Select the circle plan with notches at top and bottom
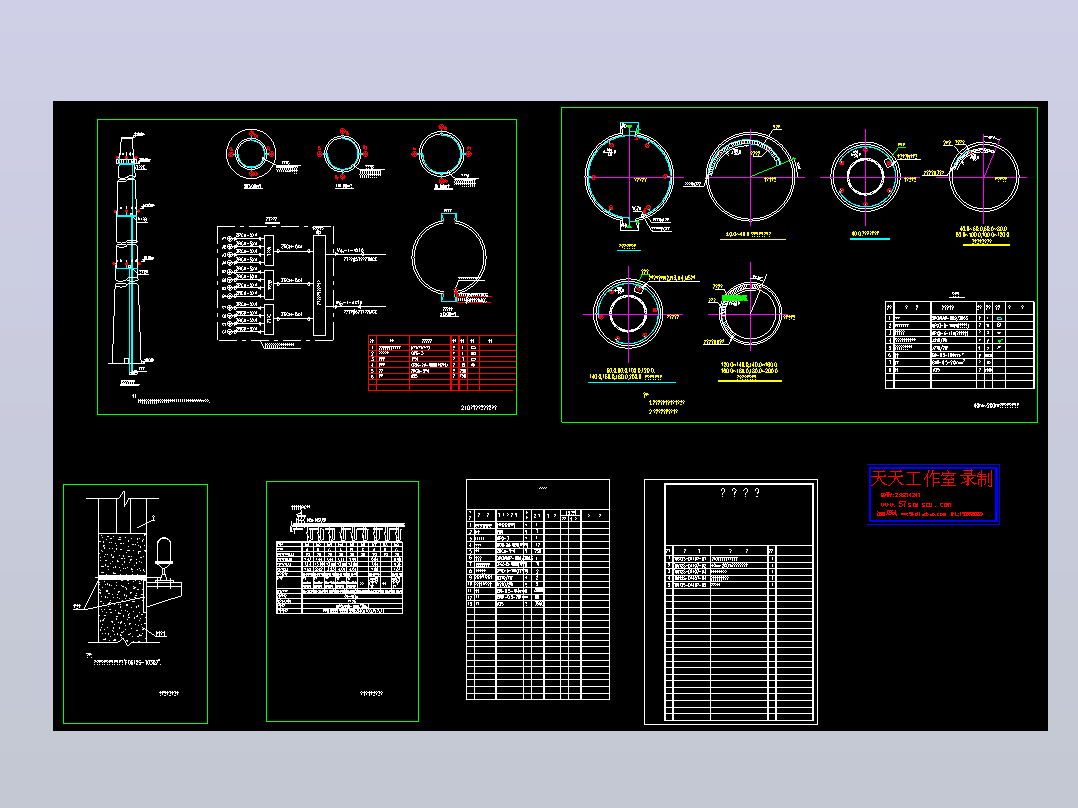The image size is (1078, 808). (629, 177)
